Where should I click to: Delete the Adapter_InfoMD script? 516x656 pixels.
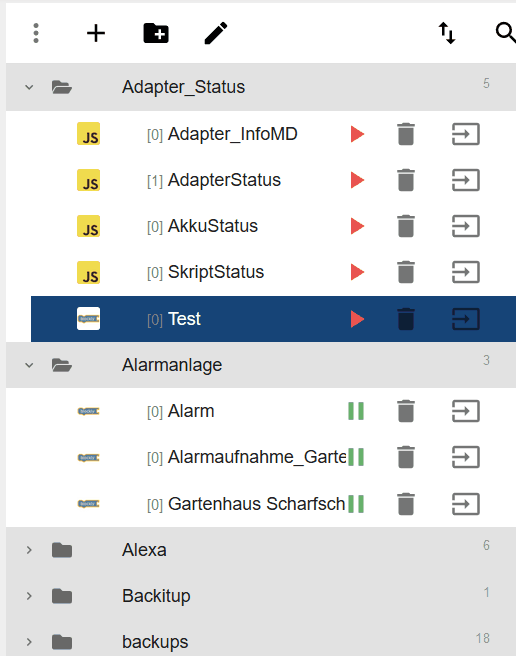(x=406, y=134)
